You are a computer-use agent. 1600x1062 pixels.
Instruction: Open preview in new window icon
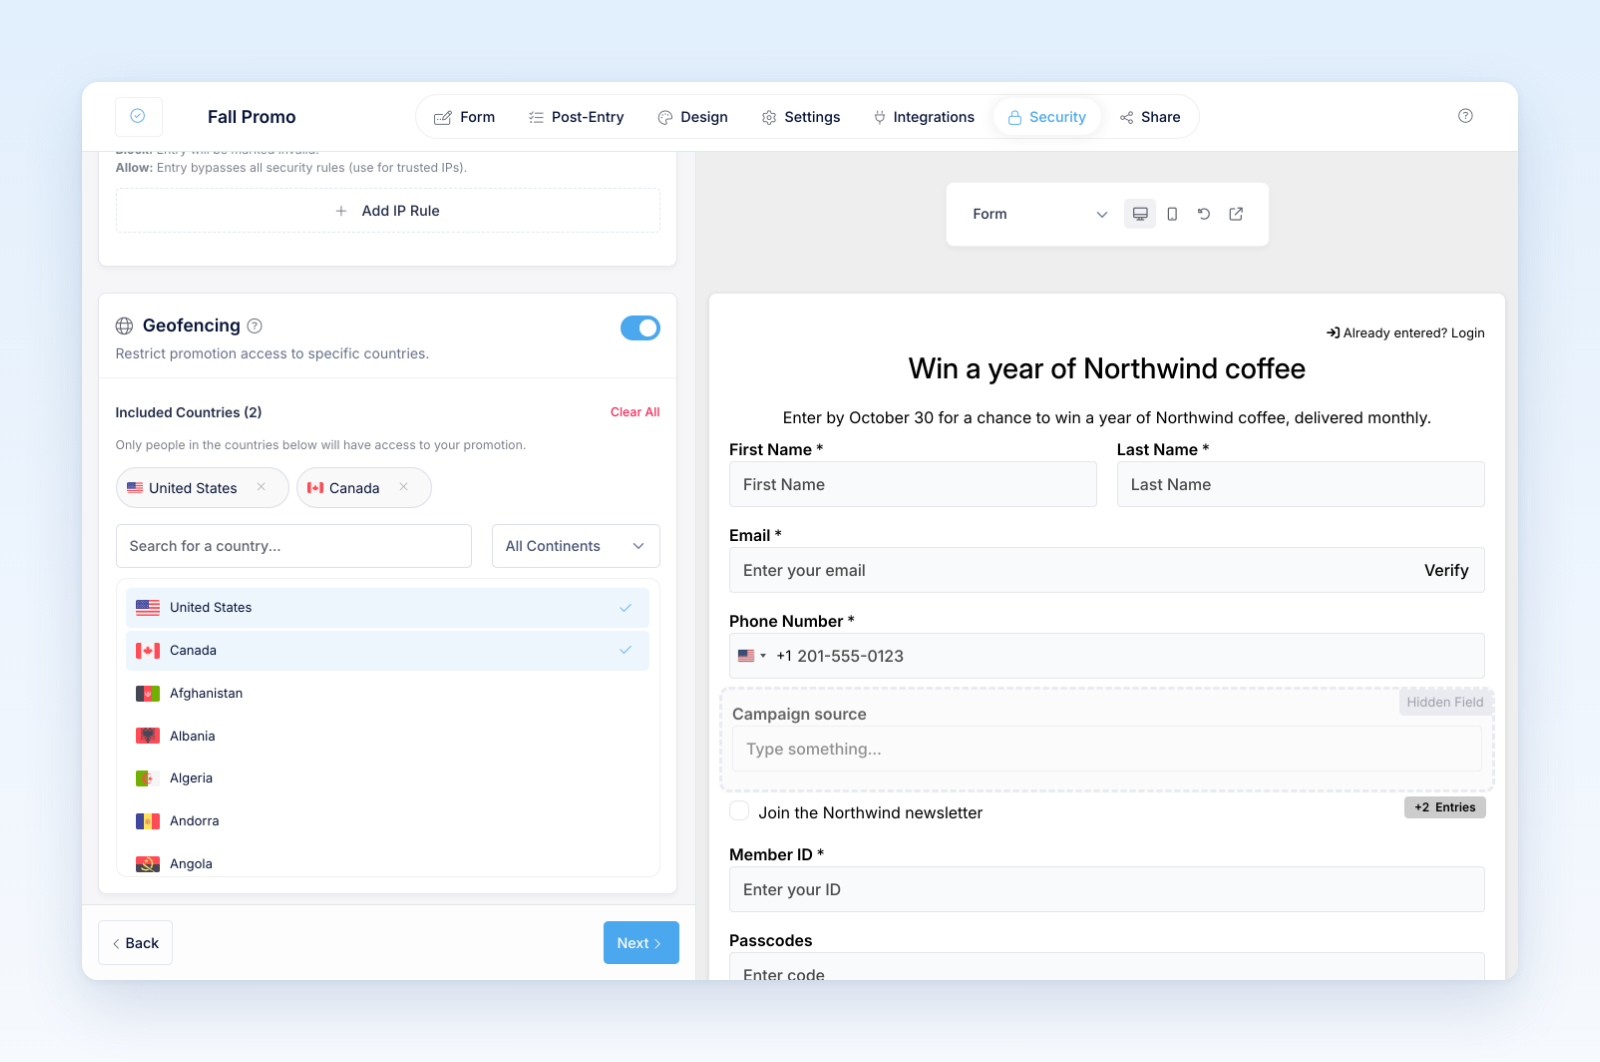pyautogui.click(x=1236, y=214)
